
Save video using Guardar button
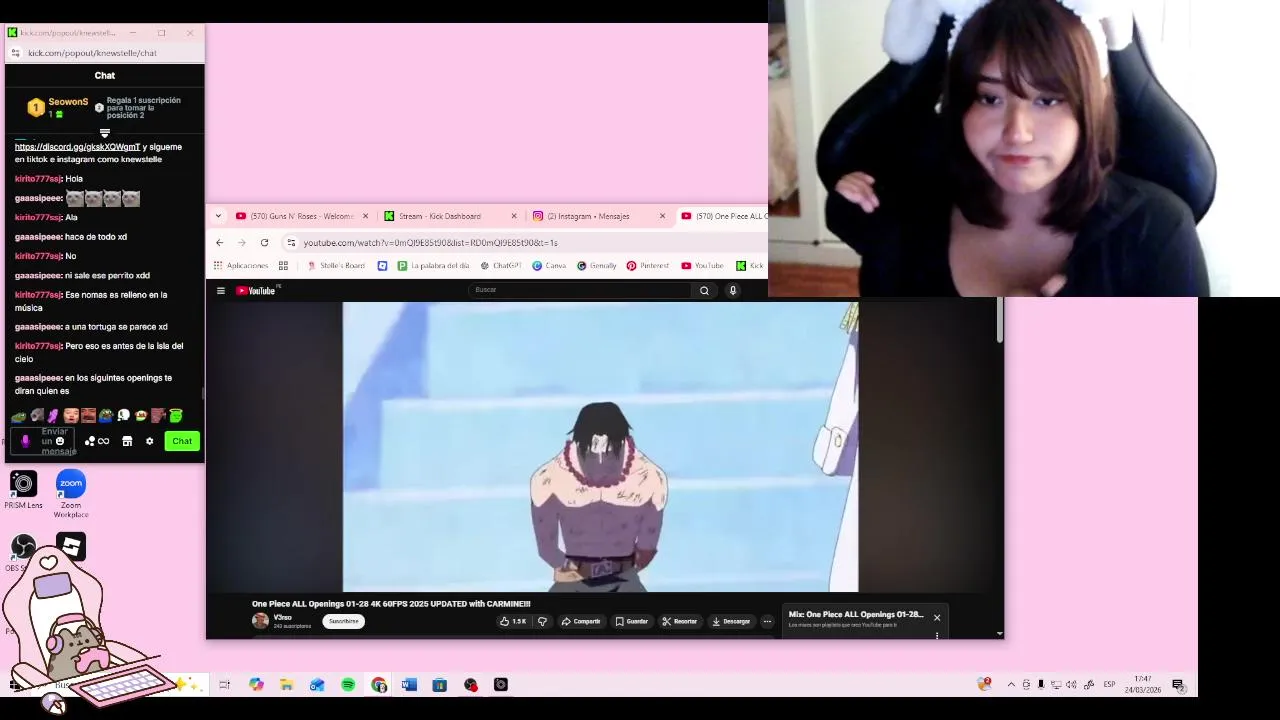(632, 621)
